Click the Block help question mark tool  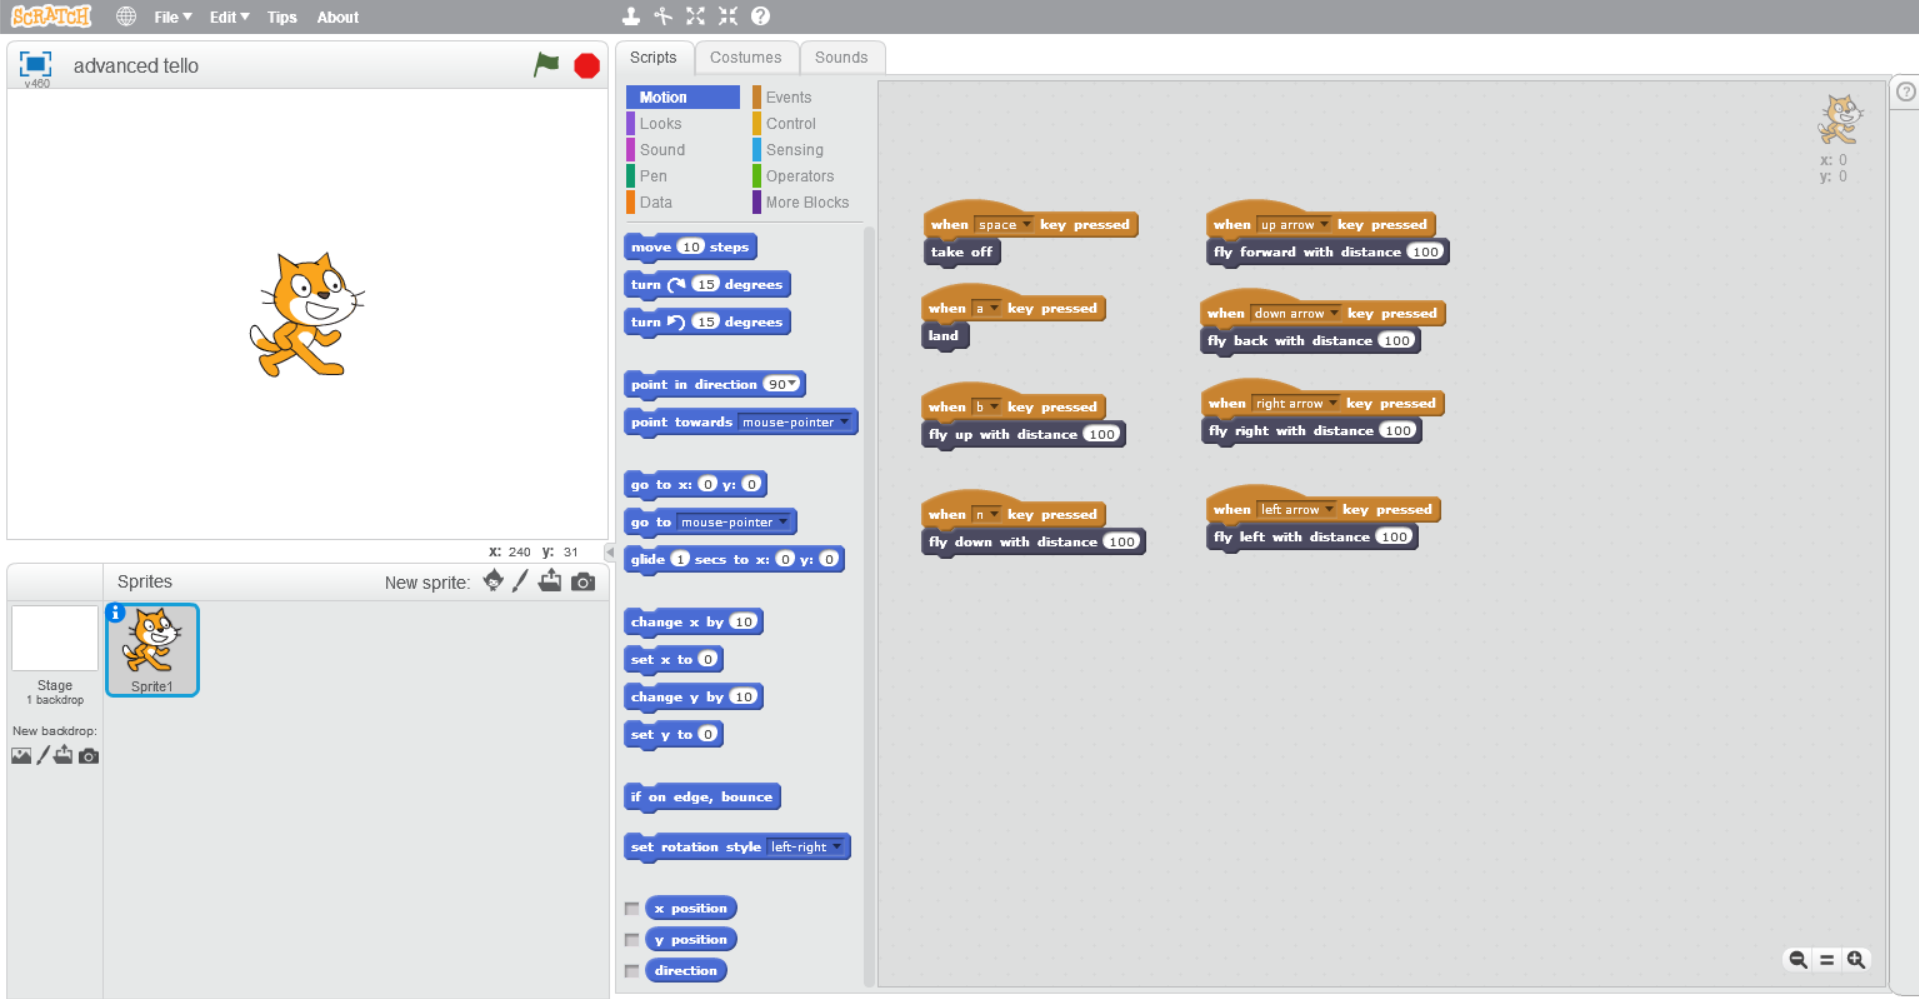(760, 16)
